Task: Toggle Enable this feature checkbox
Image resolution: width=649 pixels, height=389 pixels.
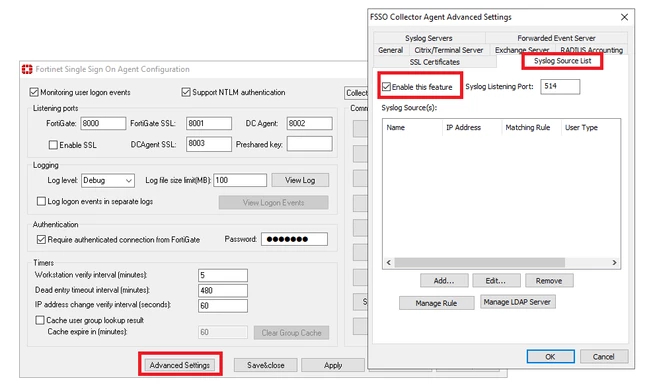Action: pos(387,86)
